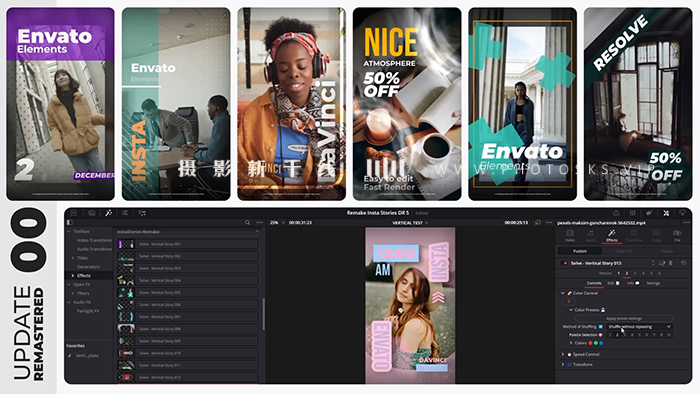The width and height of the screenshot is (700, 394).
Task: Open the Mixer icon in top bar
Action: (x=633, y=213)
